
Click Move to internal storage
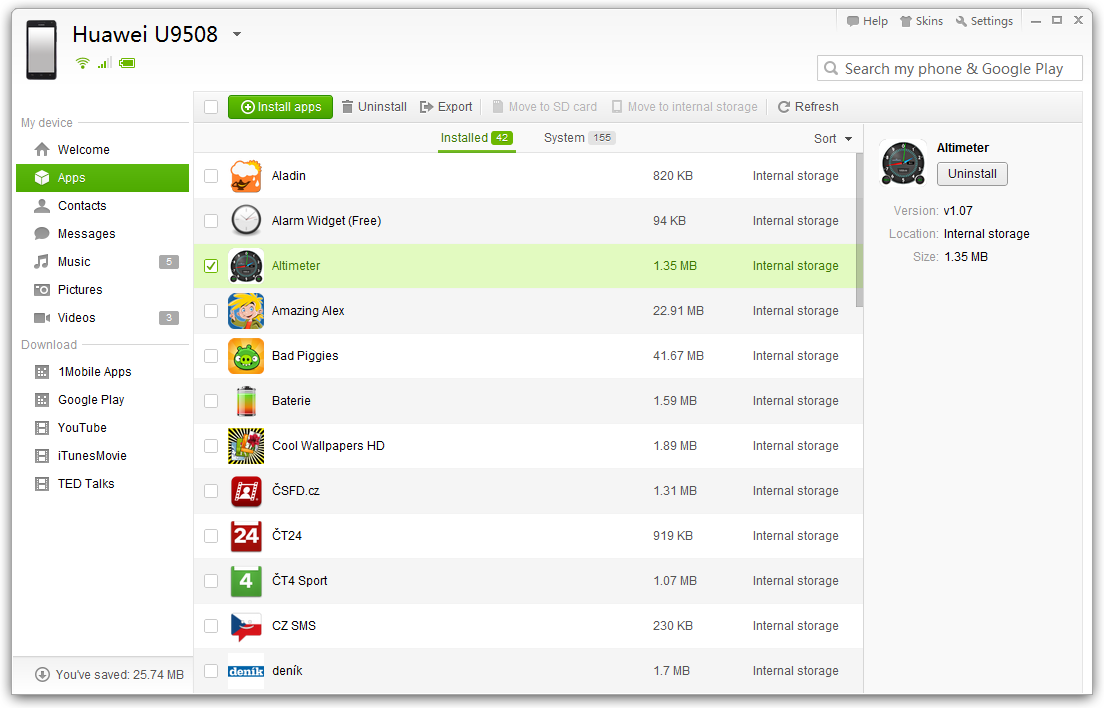(684, 107)
